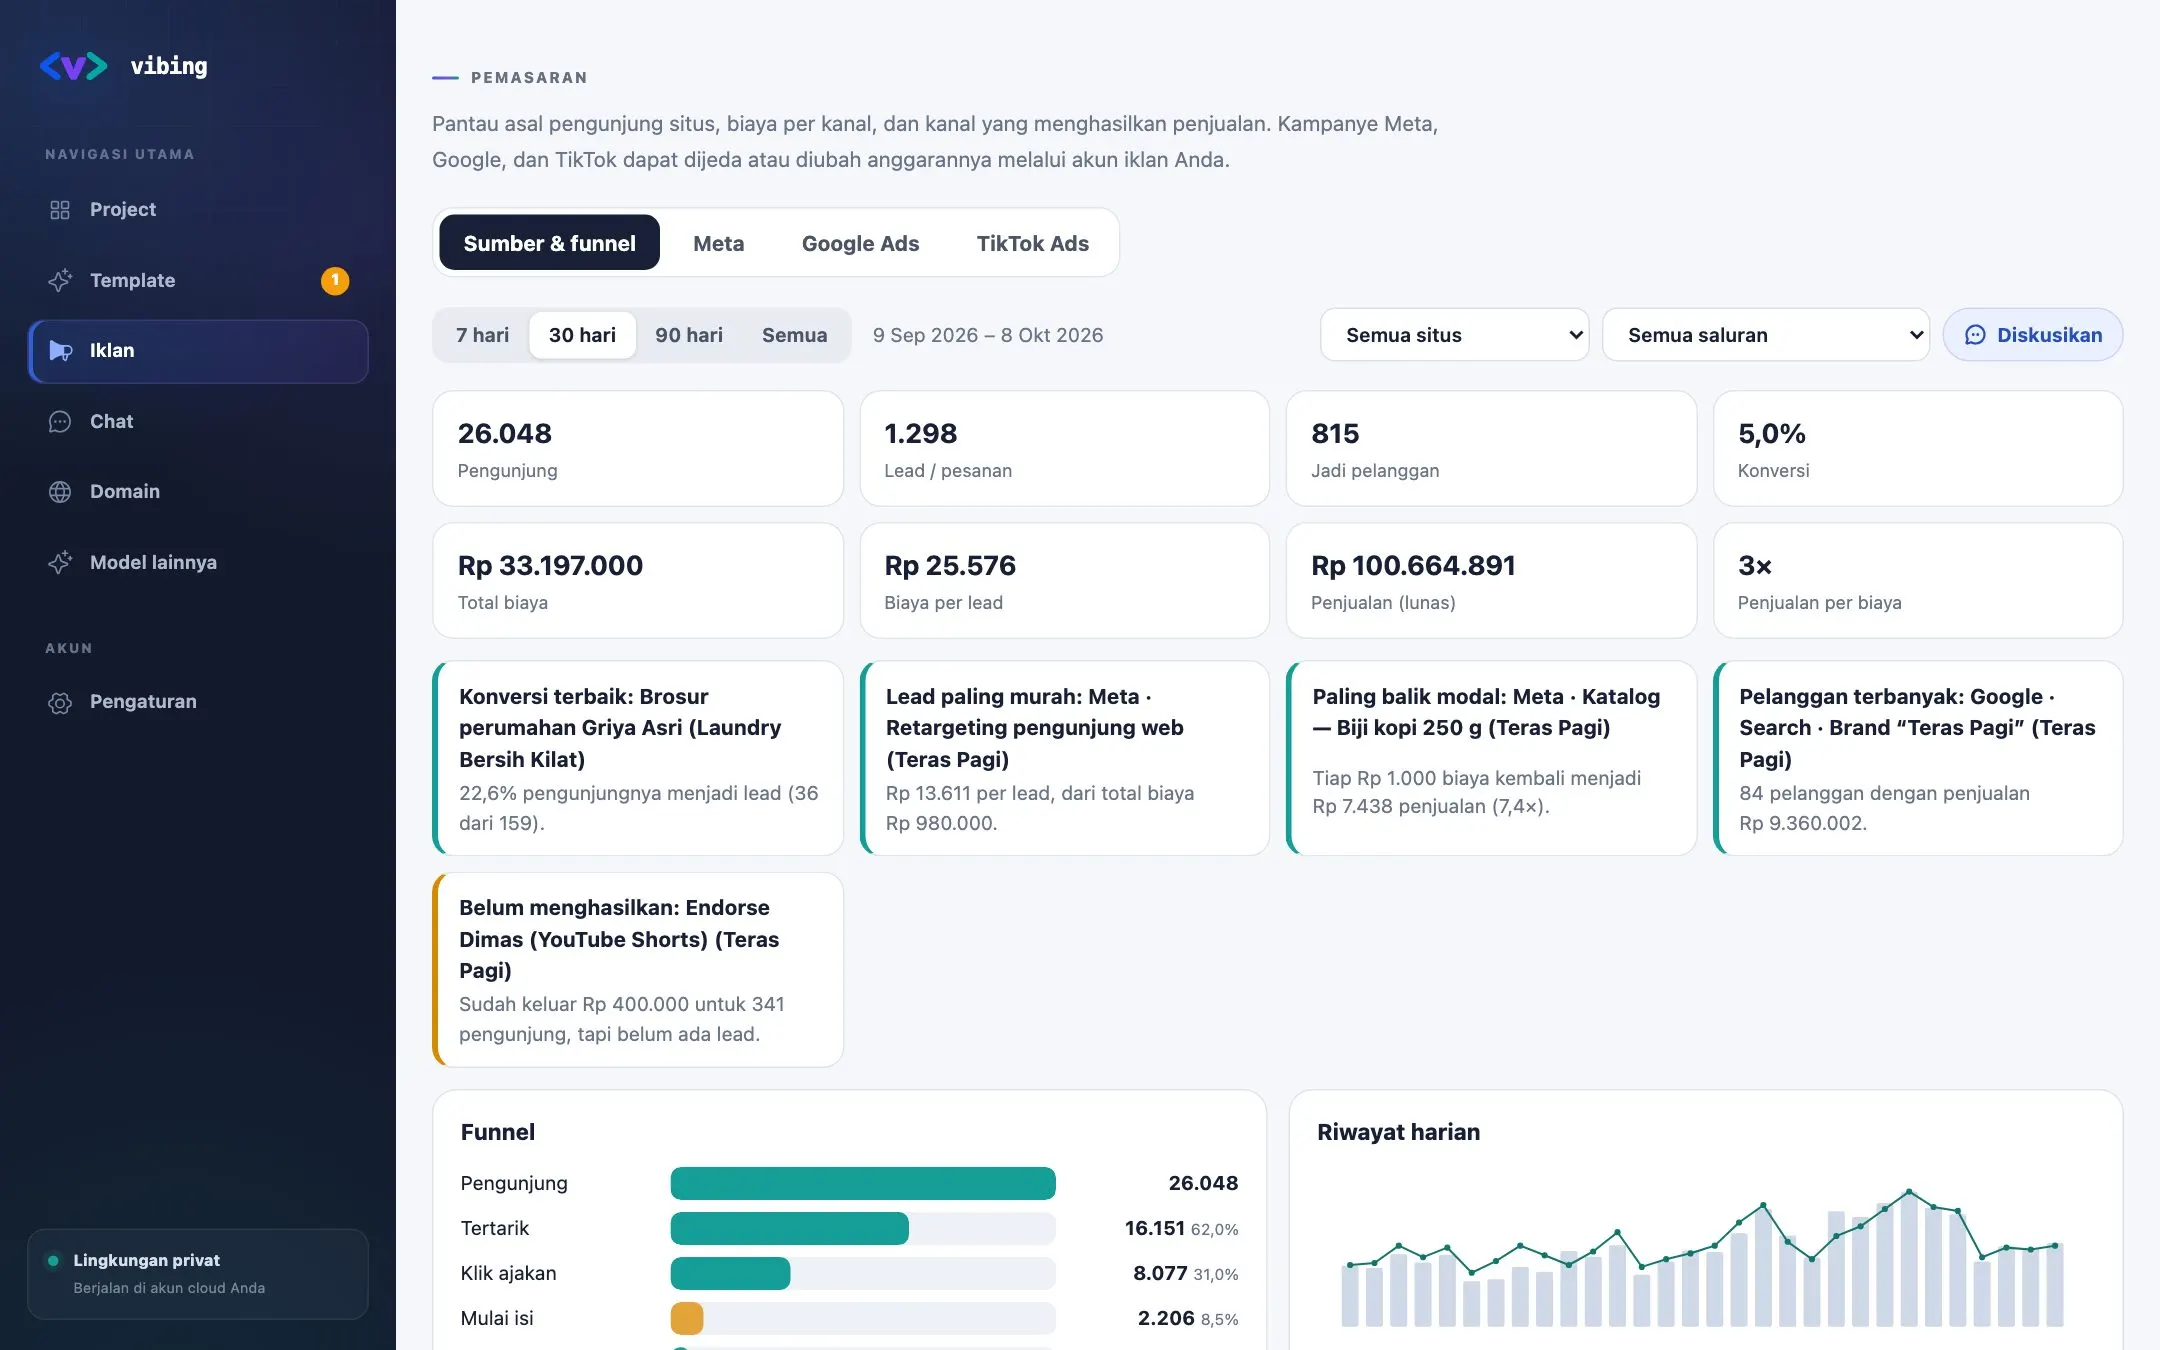Image resolution: width=2160 pixels, height=1350 pixels.
Task: Open the Pelanggan terbanyak insight card
Action: click(x=1918, y=758)
